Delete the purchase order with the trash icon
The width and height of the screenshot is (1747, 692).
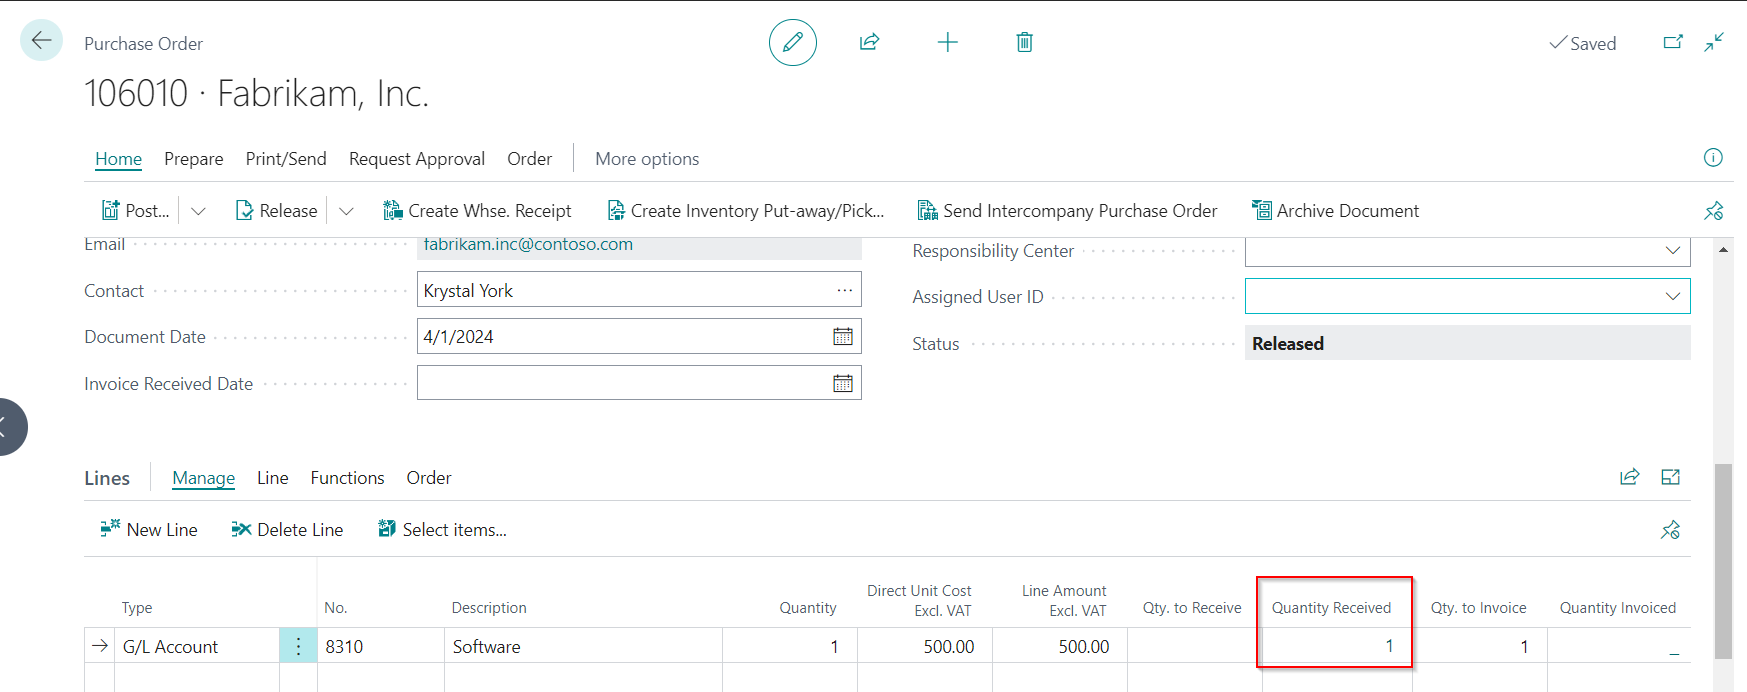1024,42
